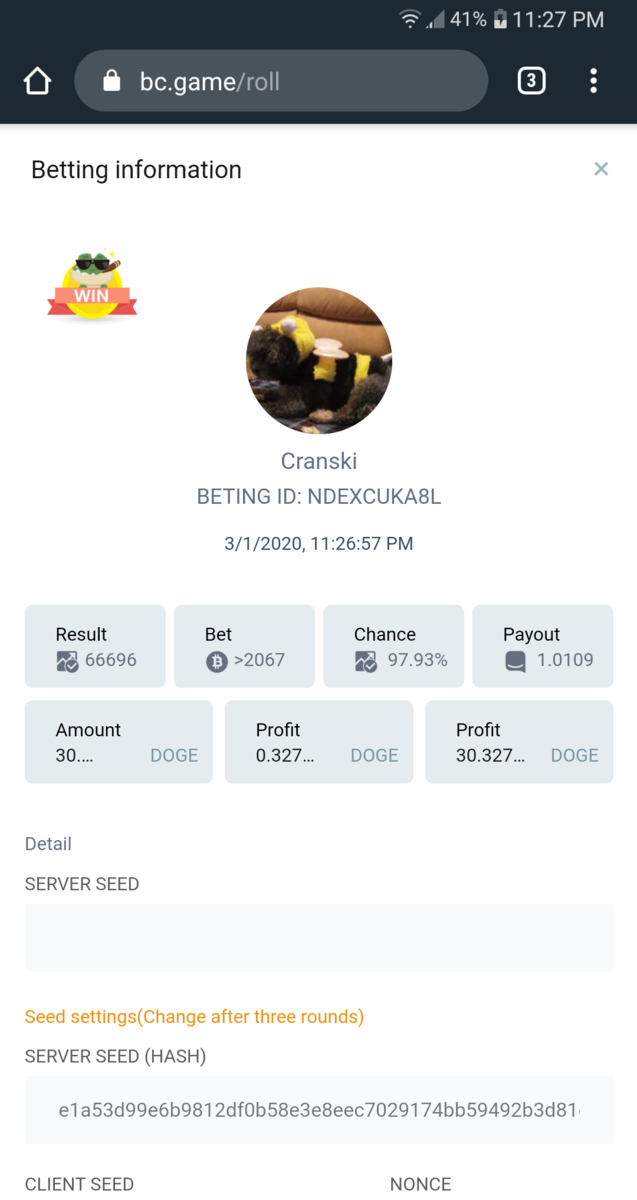Close the Betting information dialog
The width and height of the screenshot is (637, 1200).
[x=601, y=169]
